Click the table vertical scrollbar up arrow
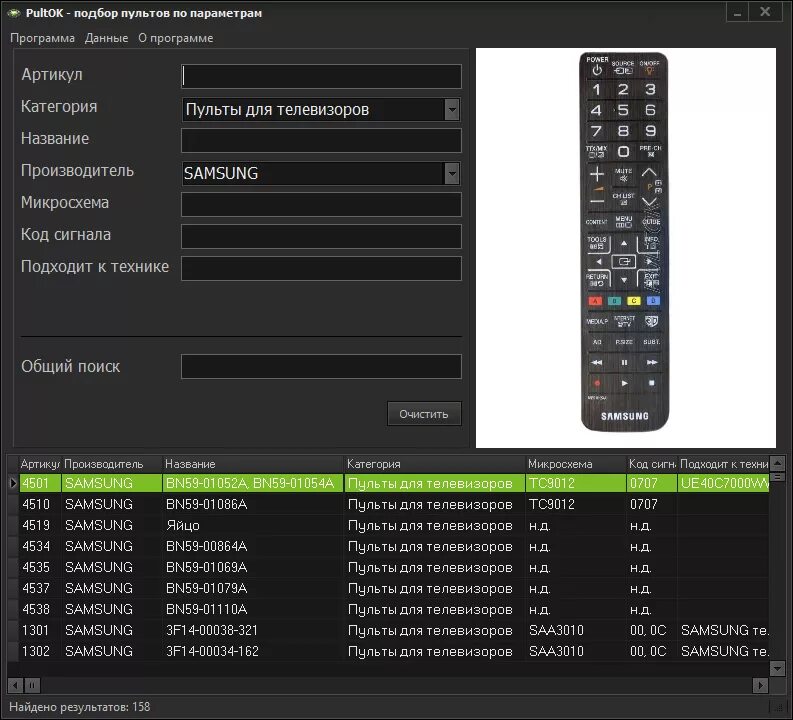The height and width of the screenshot is (720, 793). (777, 463)
